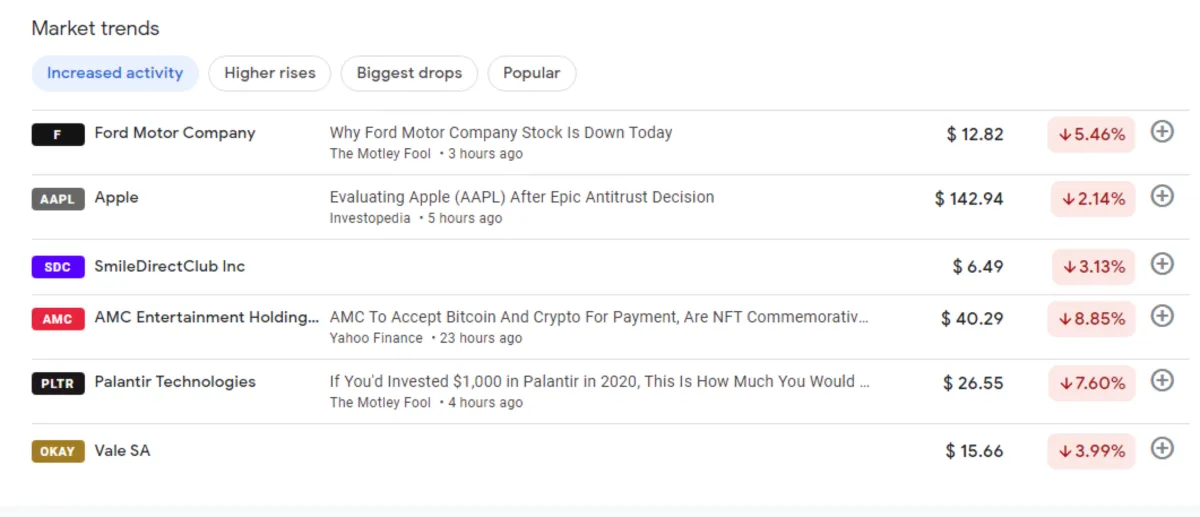Click the red AMC ticker badge
The image size is (1200, 517).
coord(58,319)
